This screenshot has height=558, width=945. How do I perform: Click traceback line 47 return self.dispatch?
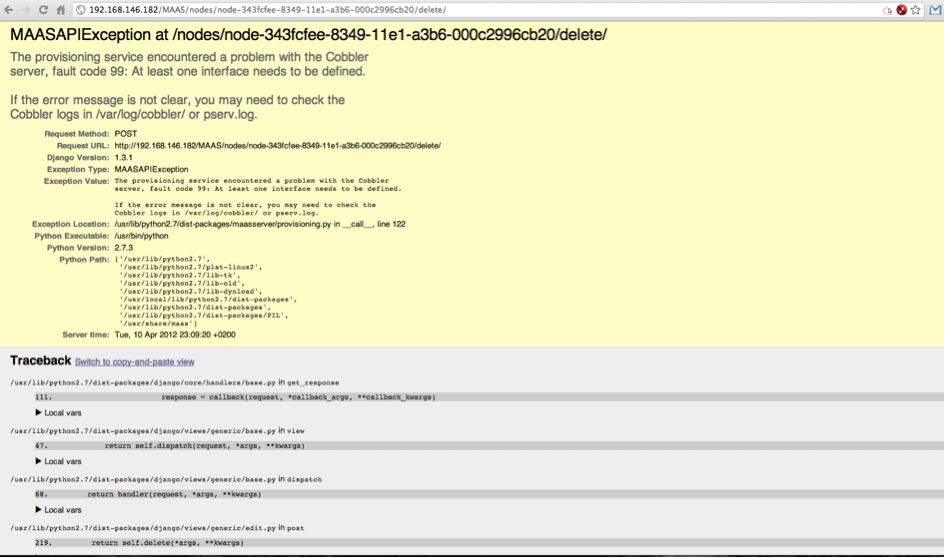[489, 446]
